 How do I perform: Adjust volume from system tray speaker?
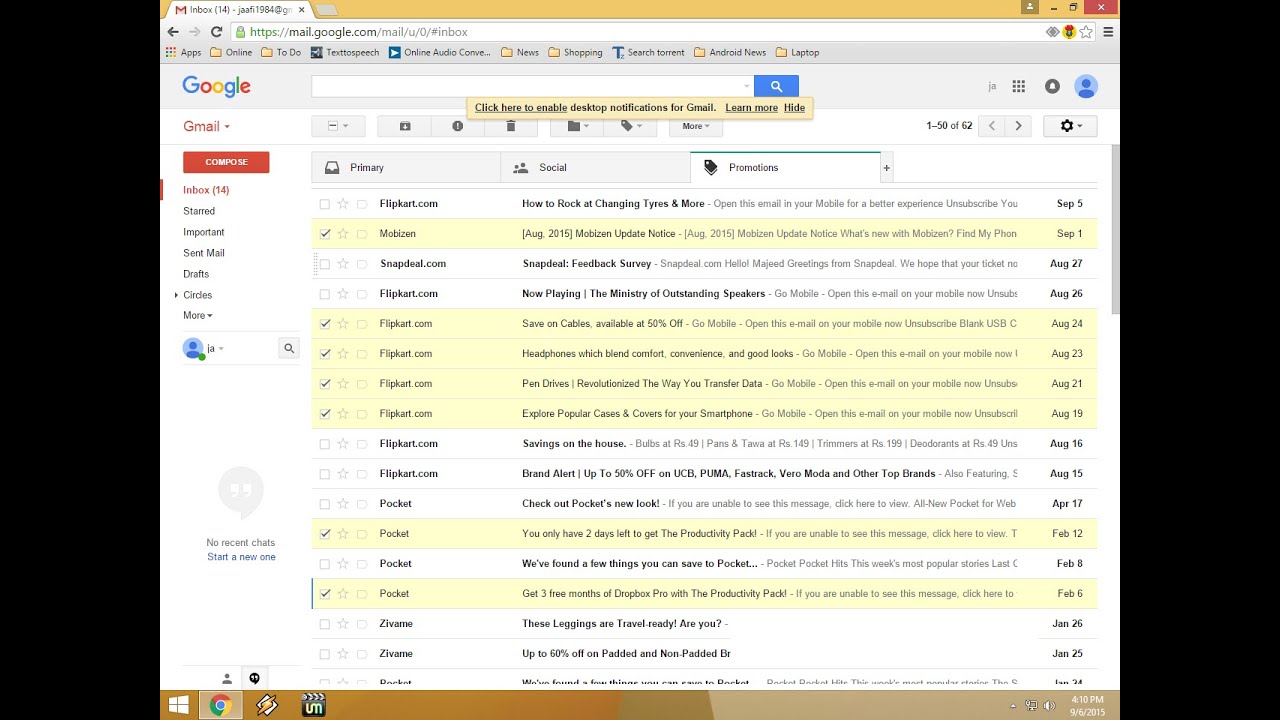(1049, 705)
